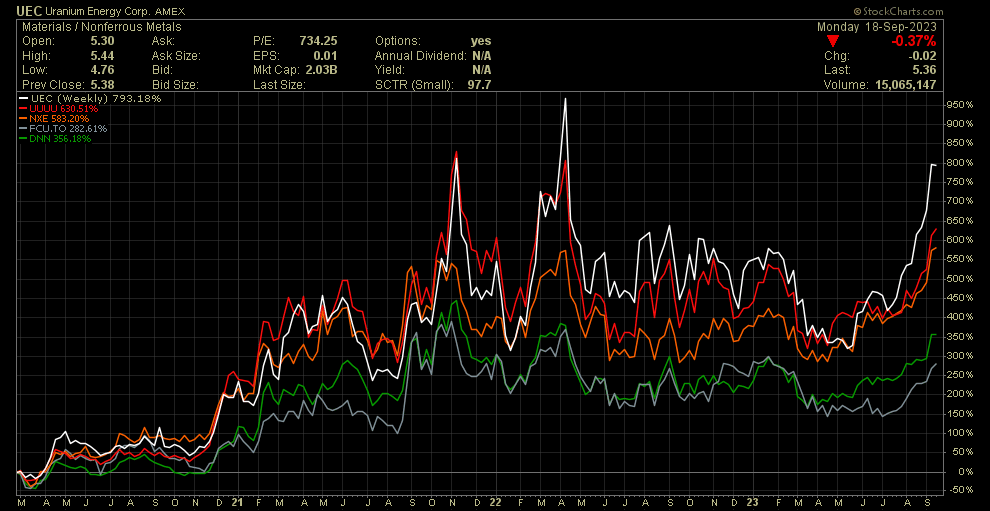Click the Materials / Nonferrous Metals sector text
Viewport: 990px width, 511px height.
point(102,27)
